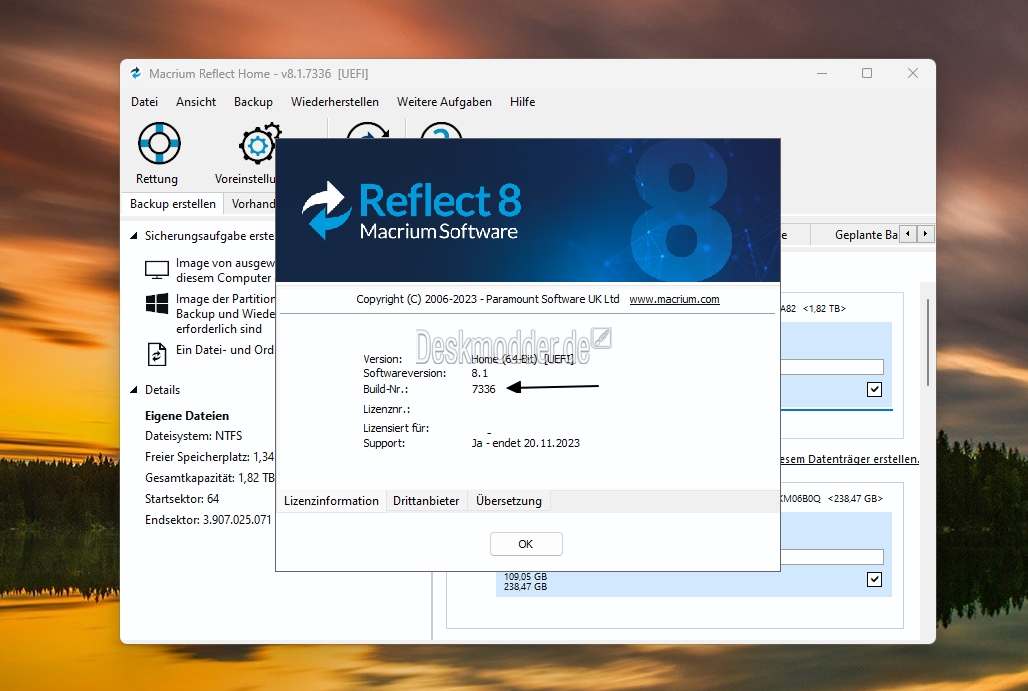This screenshot has height=691, width=1028.
Task: Click 'Startsektor: 64' detail line
Action: (182, 499)
